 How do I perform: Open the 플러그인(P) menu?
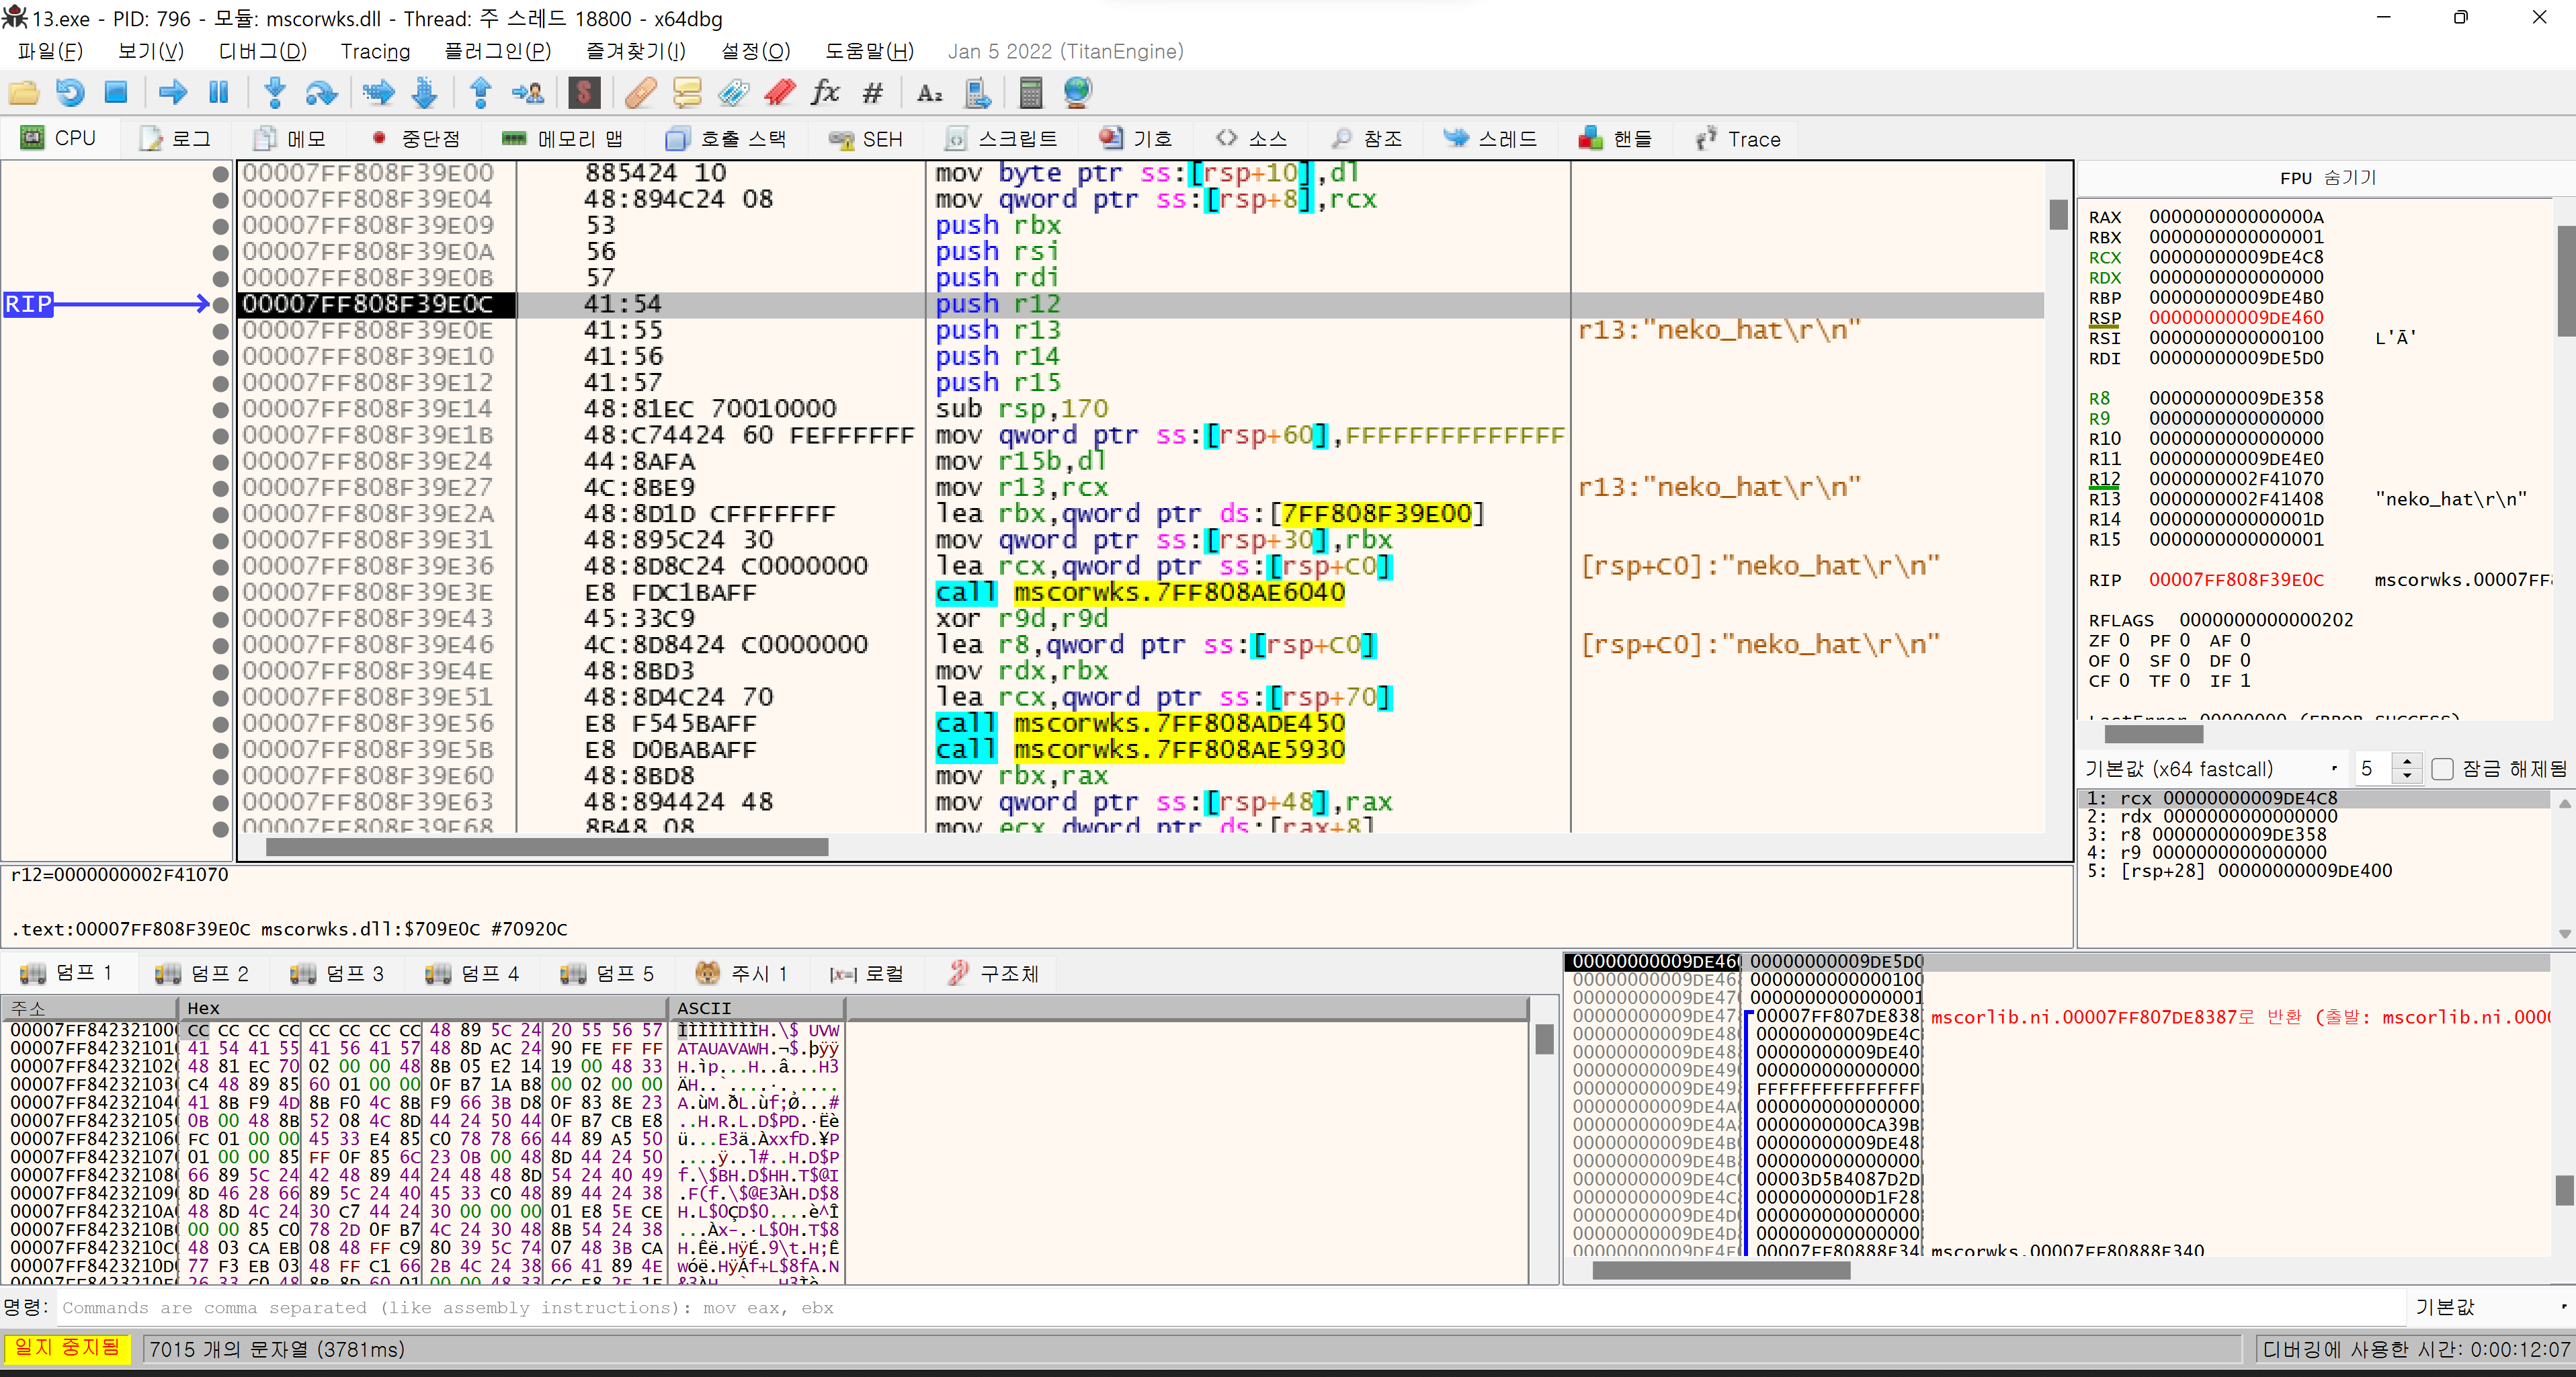[x=497, y=51]
